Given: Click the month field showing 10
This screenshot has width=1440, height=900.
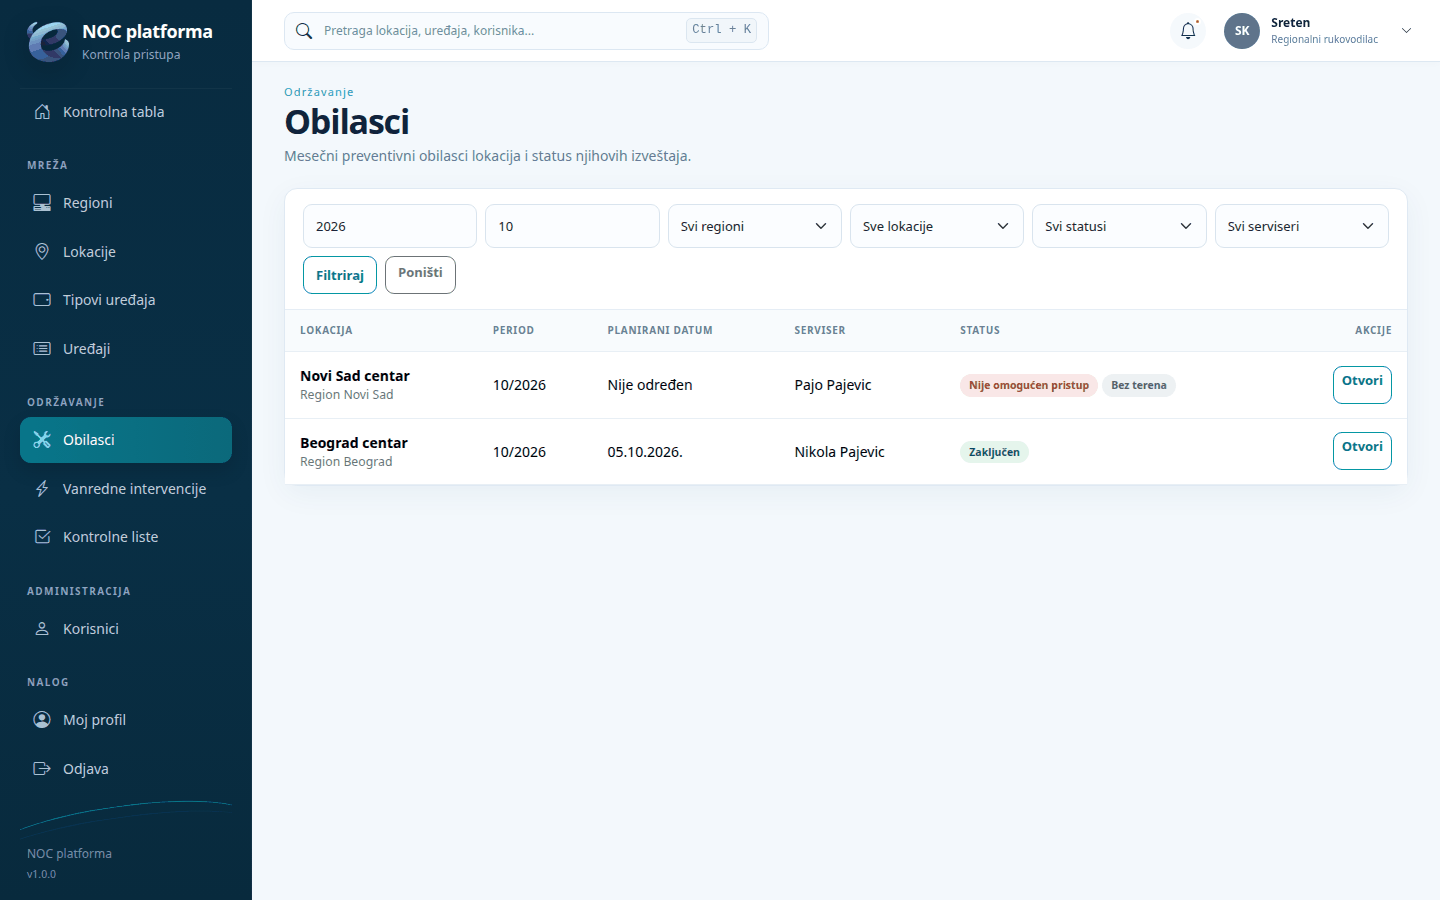Looking at the screenshot, I should [x=572, y=226].
